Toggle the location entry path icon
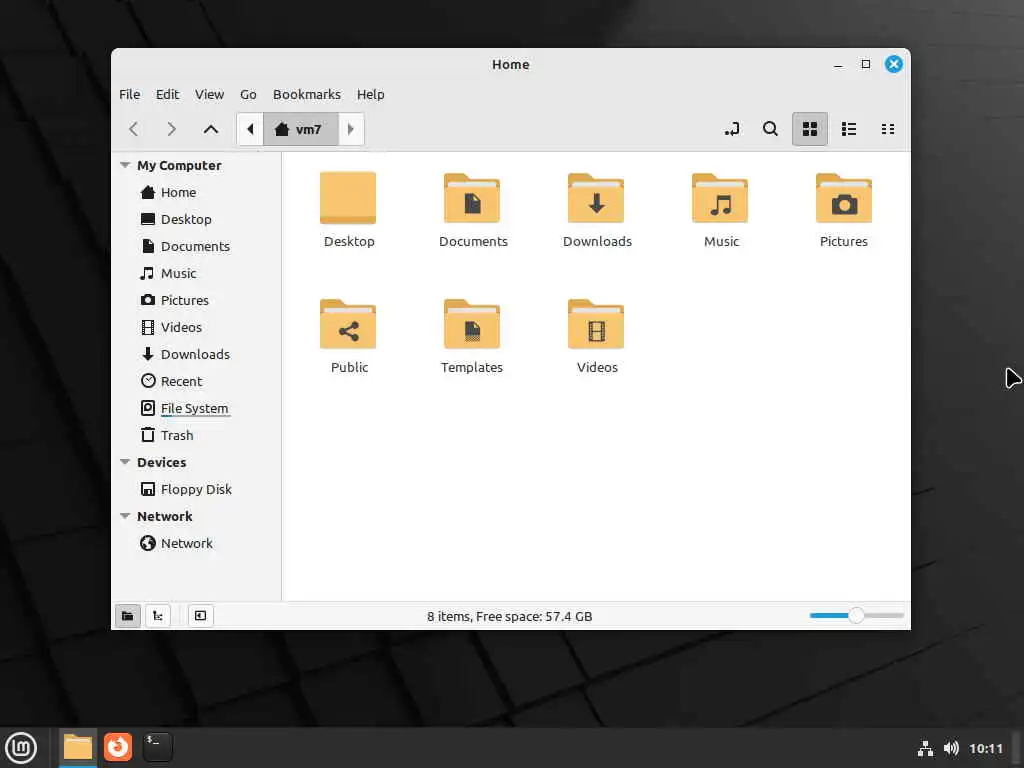 point(732,129)
